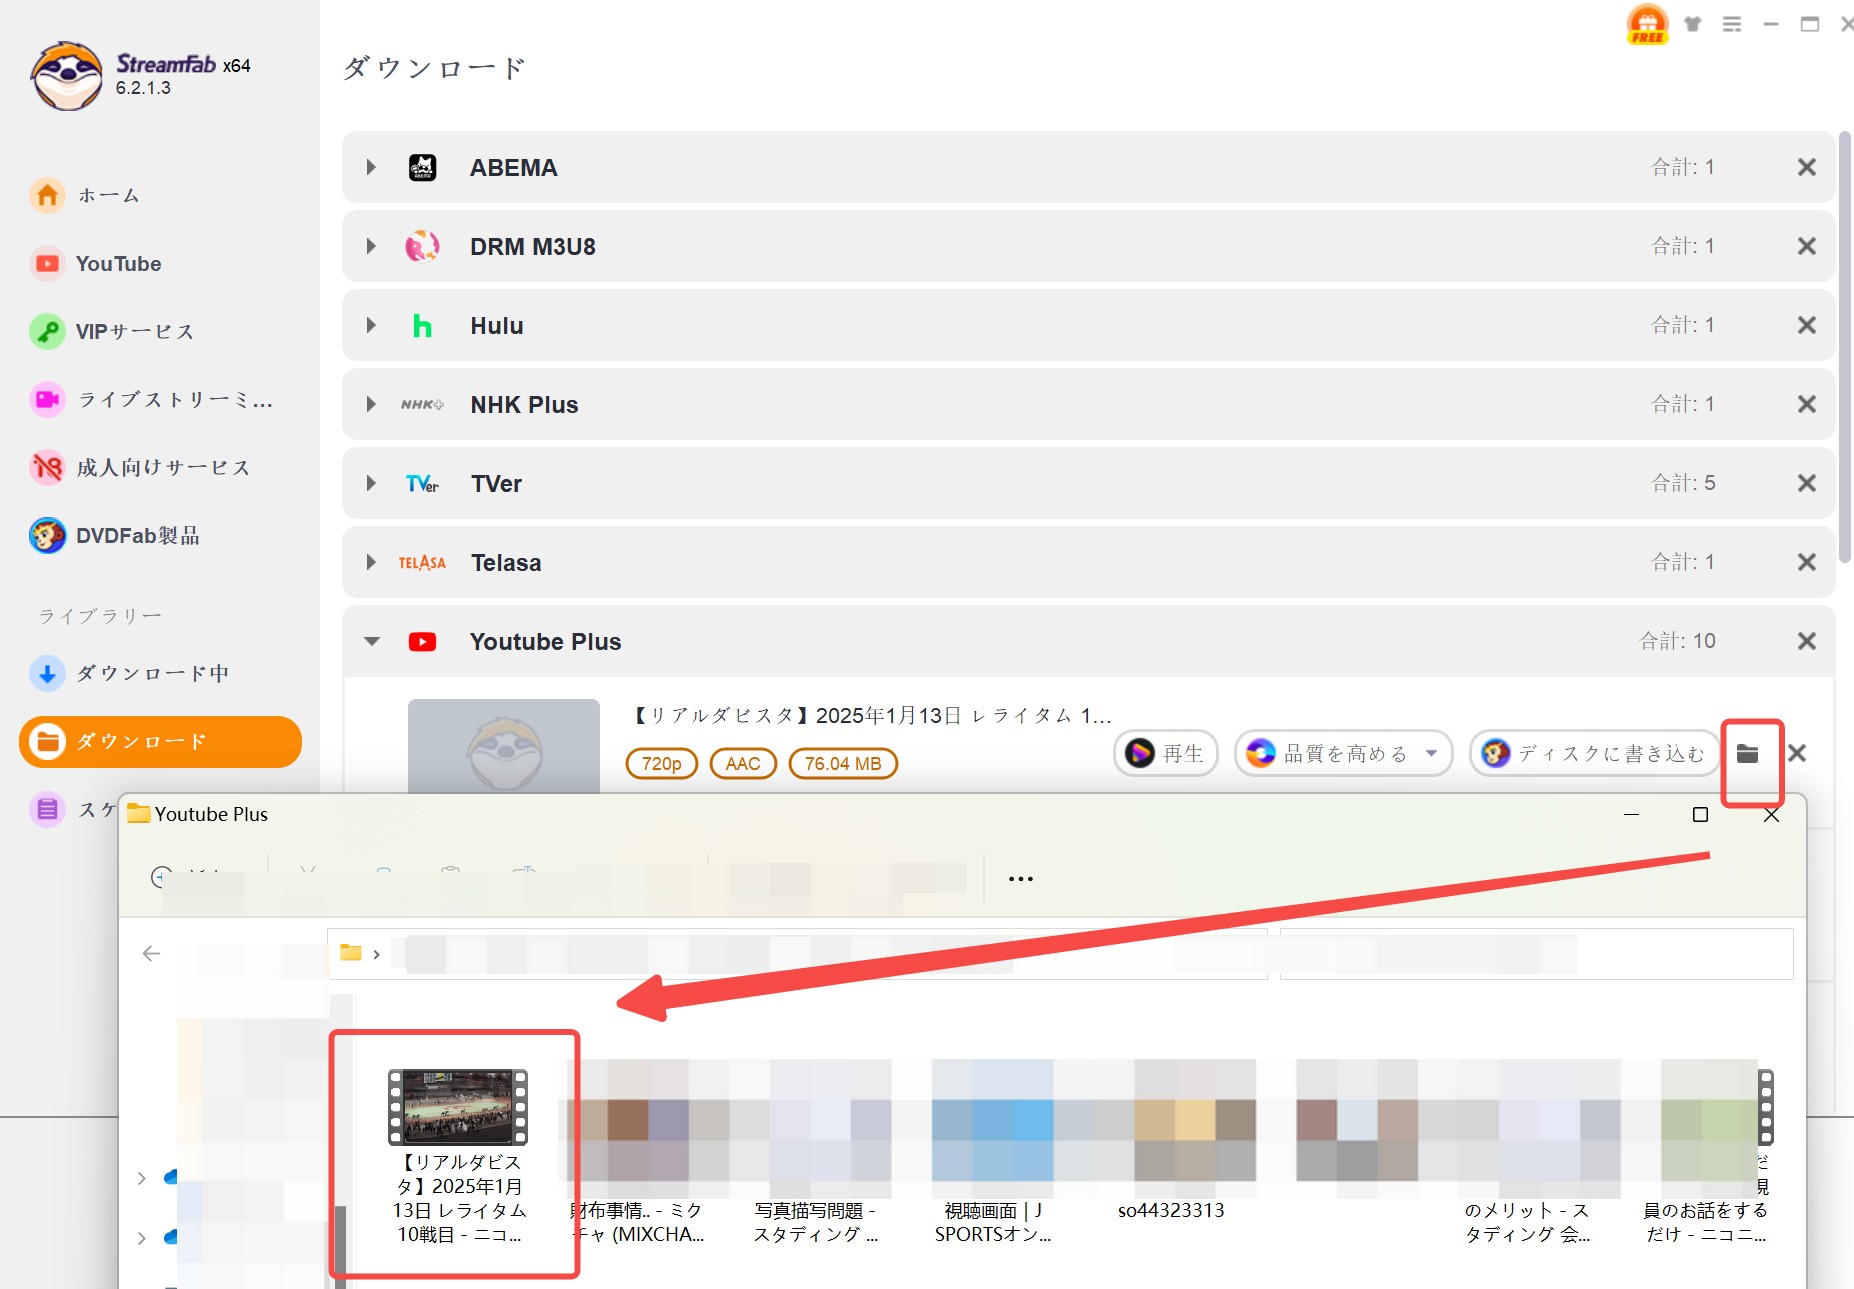Remove the Telasa group with X
Image resolution: width=1854 pixels, height=1289 pixels.
pyautogui.click(x=1806, y=562)
